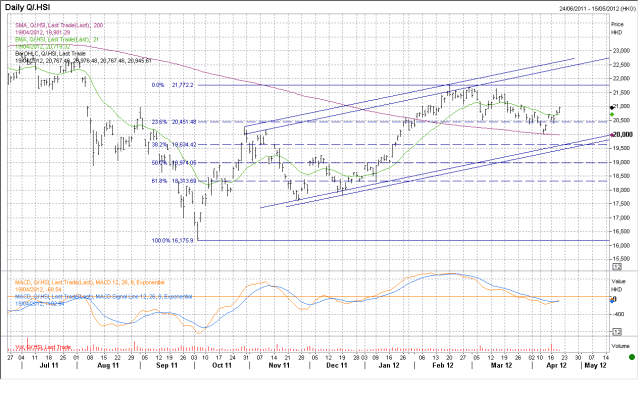Click the black last-trade marker on price axis

click(613, 107)
